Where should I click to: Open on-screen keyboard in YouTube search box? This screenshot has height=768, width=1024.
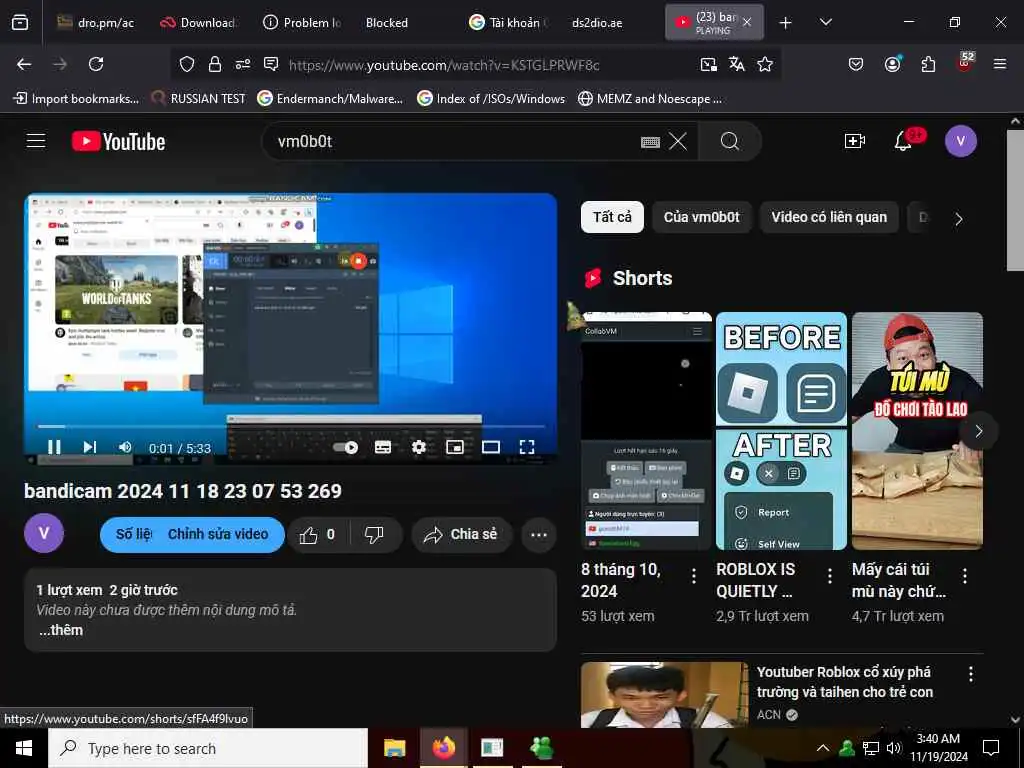pos(650,142)
